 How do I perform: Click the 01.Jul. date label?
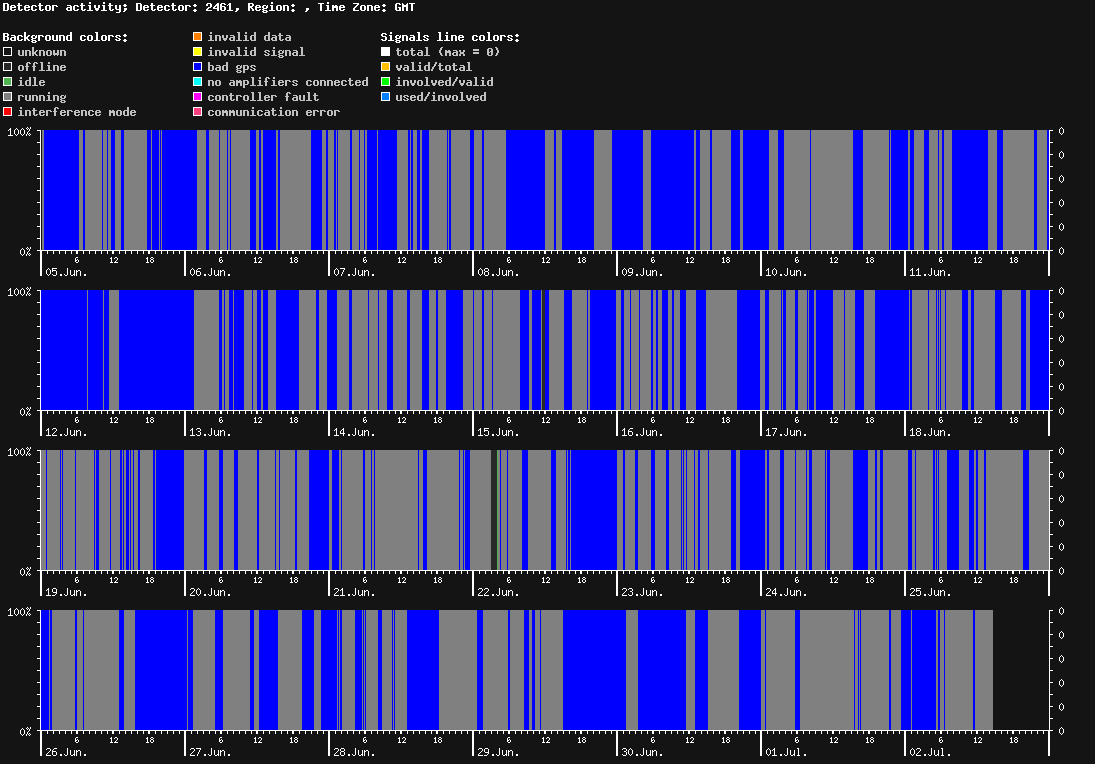point(786,752)
